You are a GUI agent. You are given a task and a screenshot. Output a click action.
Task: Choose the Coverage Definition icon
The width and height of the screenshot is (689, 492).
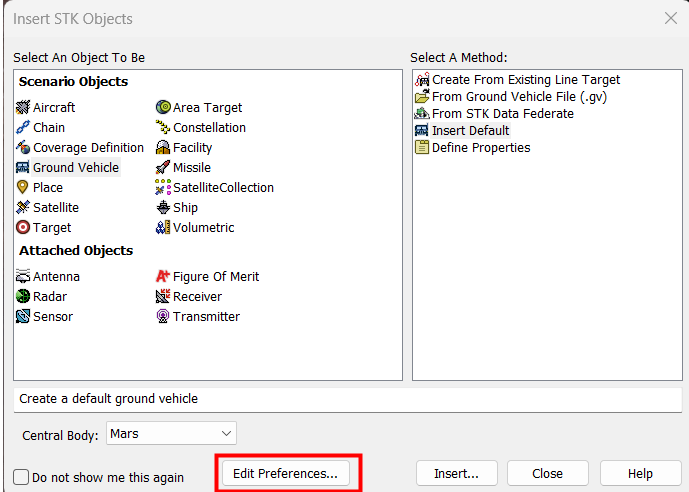pos(23,148)
